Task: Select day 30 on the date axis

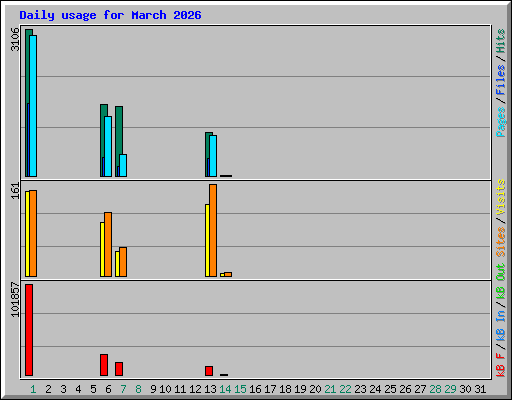Action: tap(465, 389)
